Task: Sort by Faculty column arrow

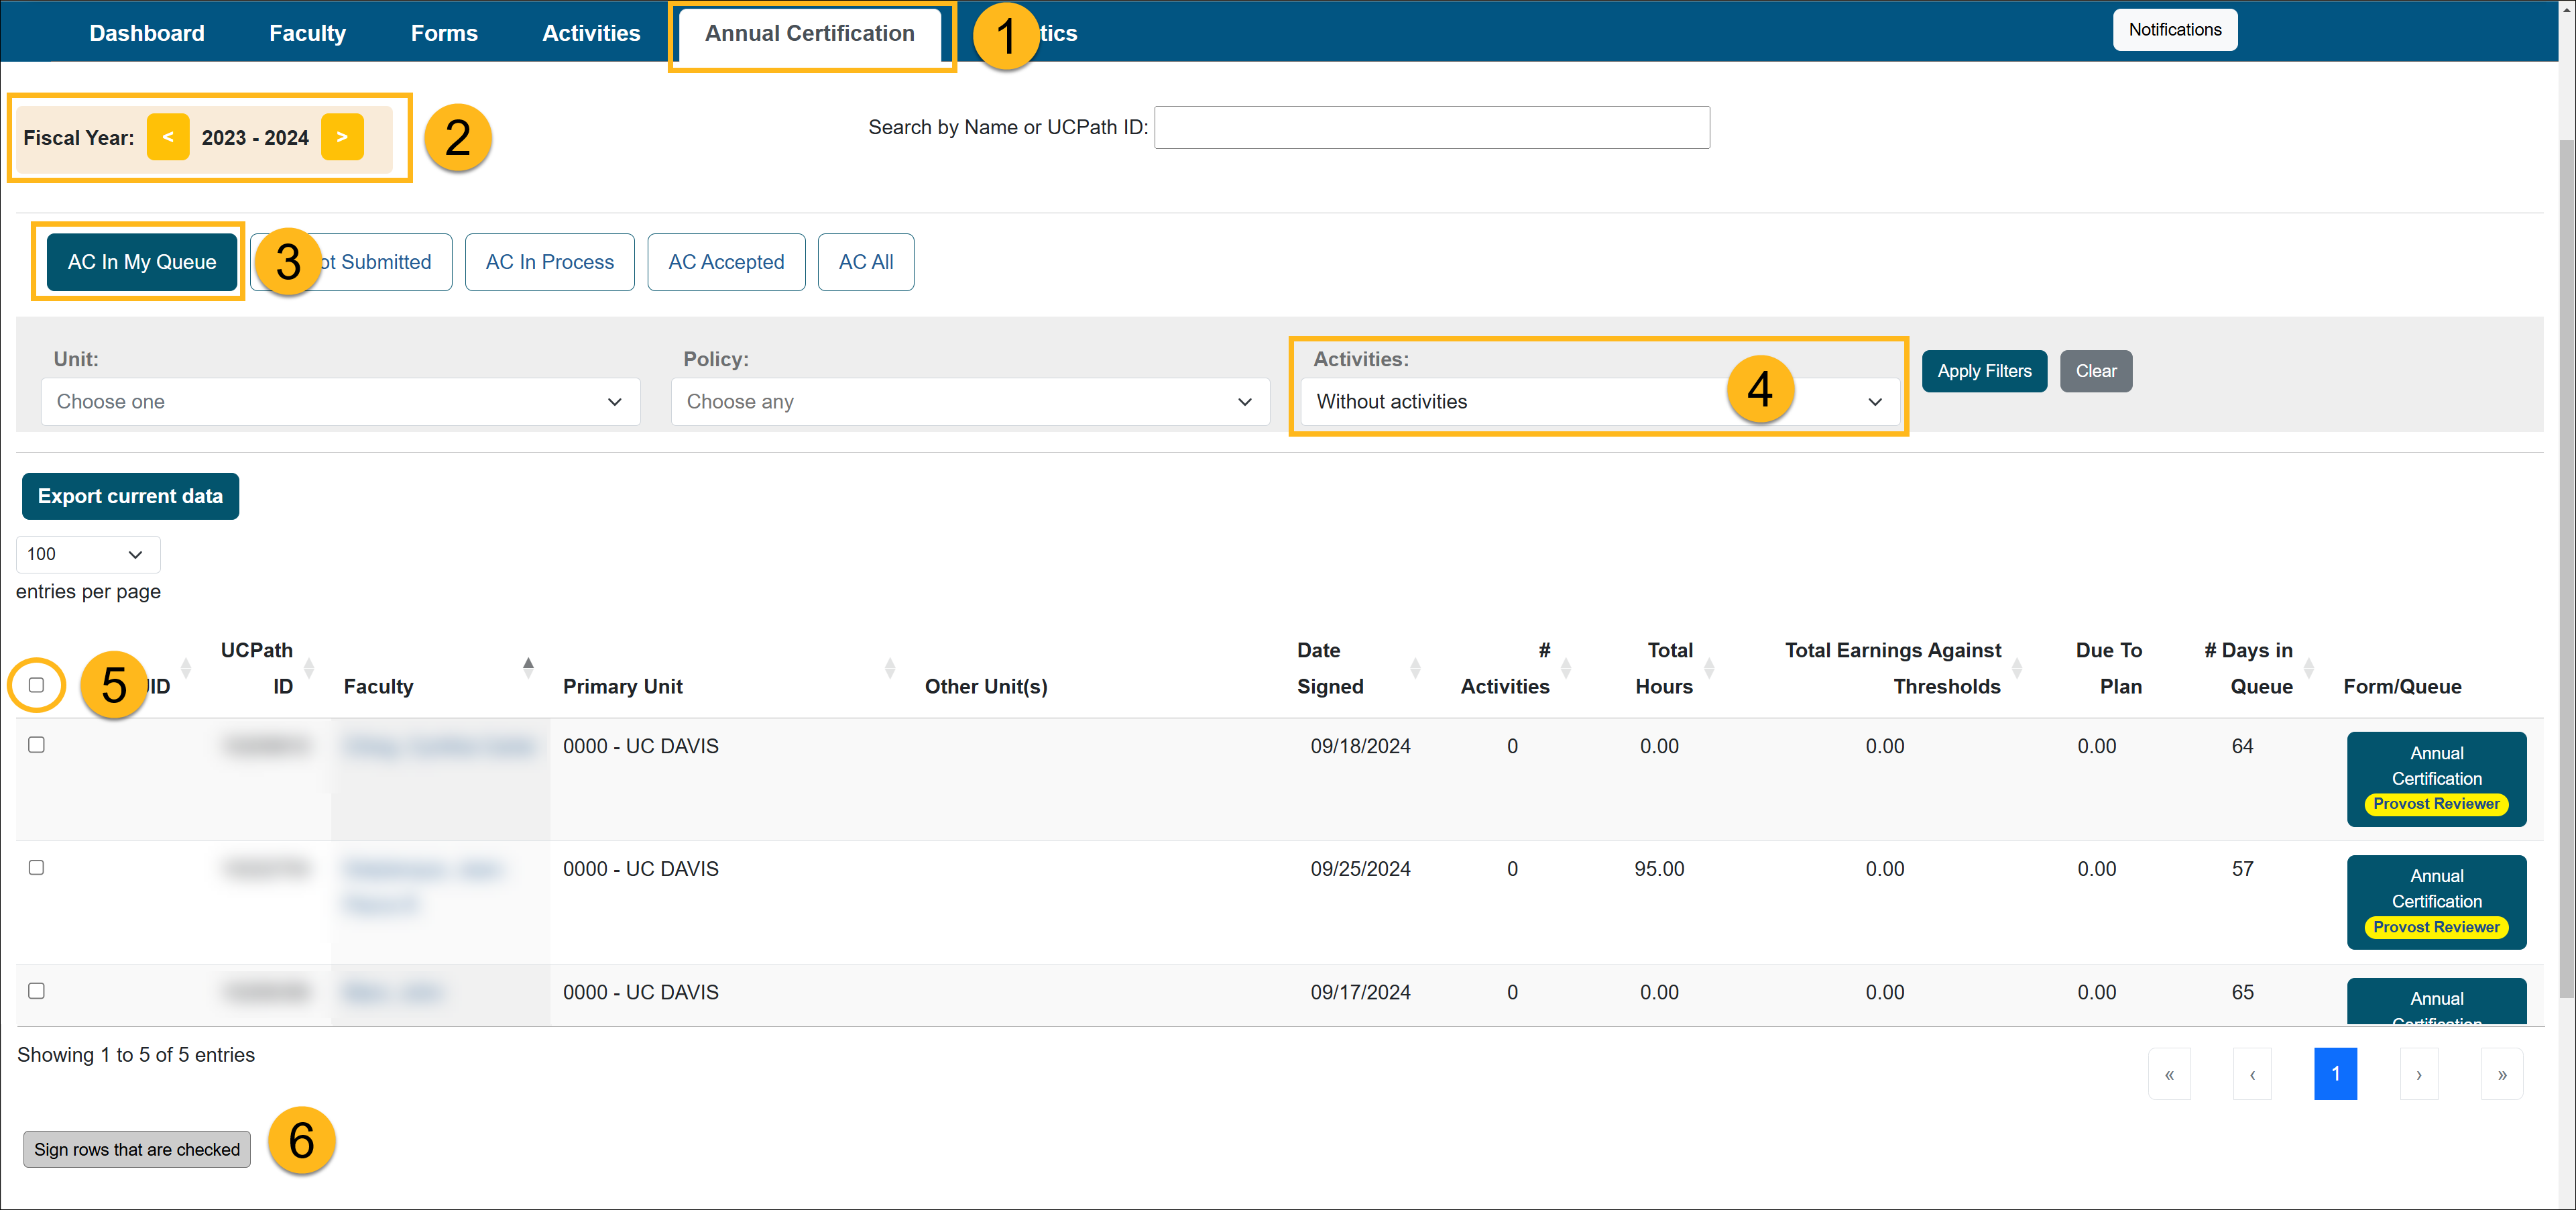Action: click(528, 668)
